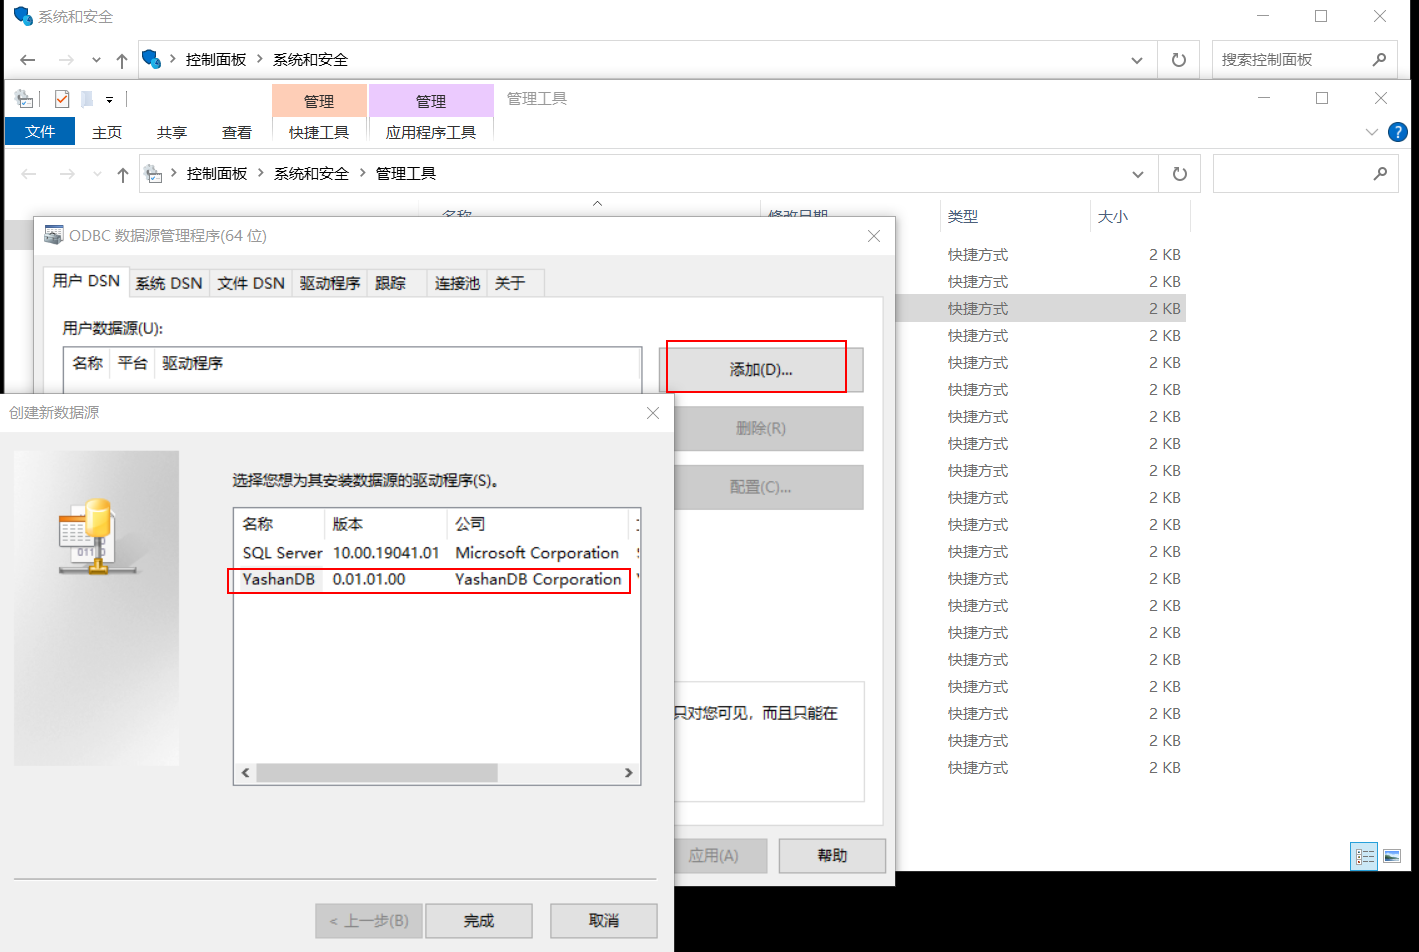Go up one level from 管理工具
Screen dimensions: 1419x952
tap(123, 174)
